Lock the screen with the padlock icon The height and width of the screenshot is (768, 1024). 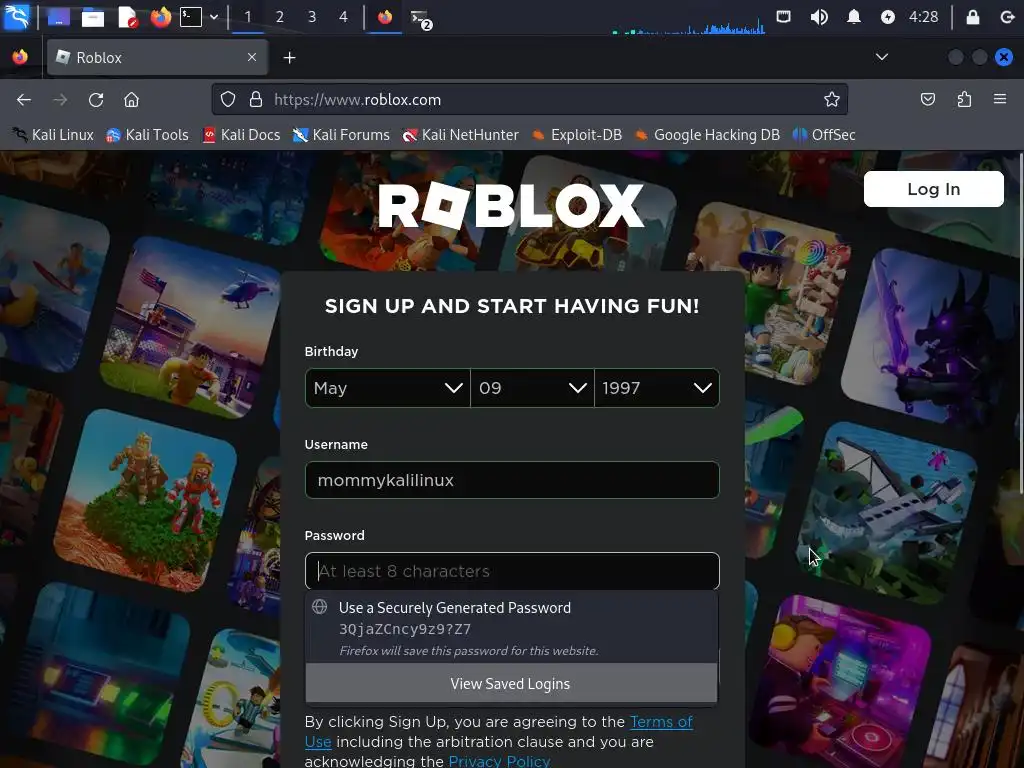point(972,17)
